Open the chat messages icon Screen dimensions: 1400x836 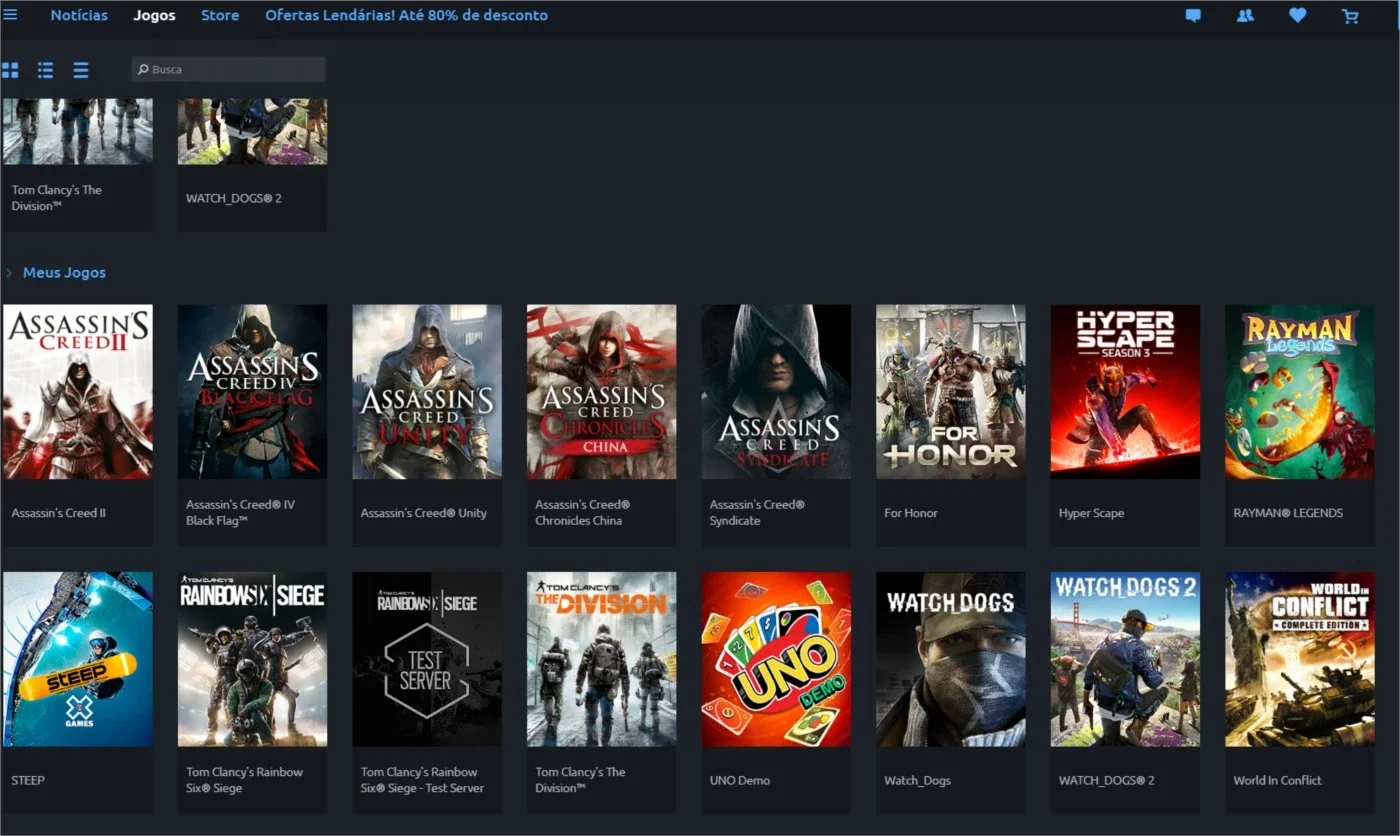(1193, 15)
